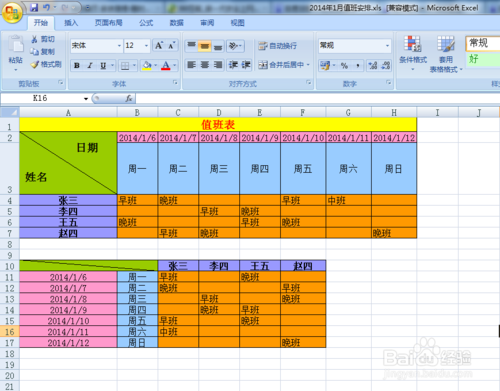This screenshot has width=500, height=391.
Task: Open the View (视图) tab
Action: 238,23
